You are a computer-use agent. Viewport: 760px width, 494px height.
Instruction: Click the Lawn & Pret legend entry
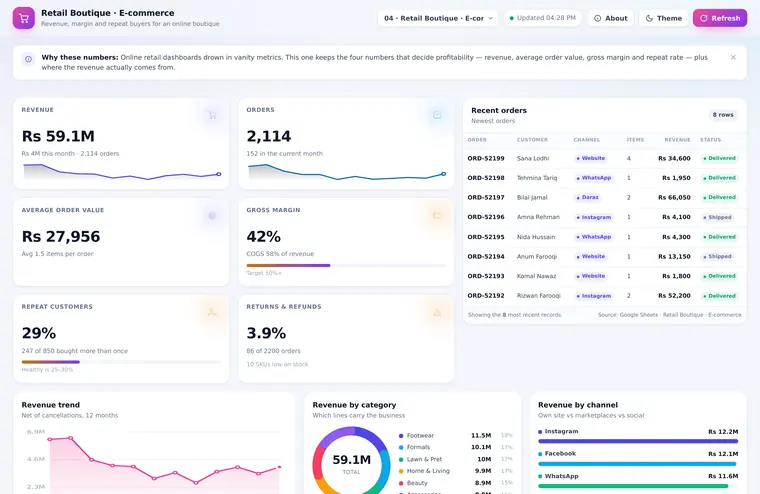455,459
